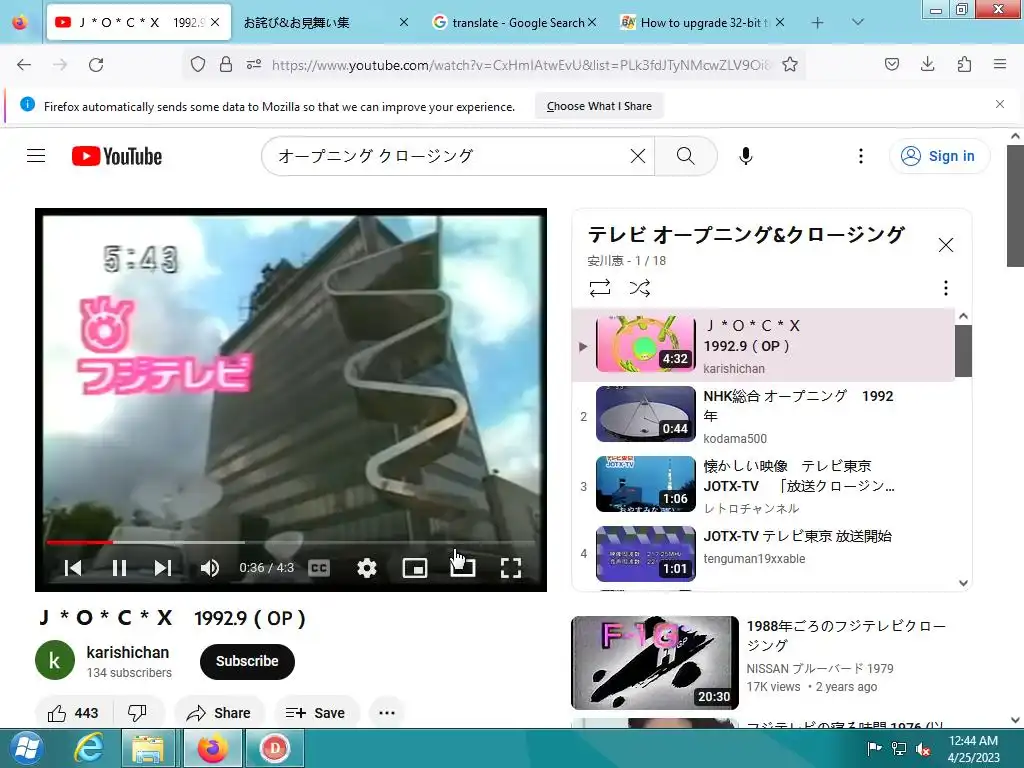The image size is (1024, 768).
Task: Open the taskbar clock showing 12:44 AM
Action: 973,748
